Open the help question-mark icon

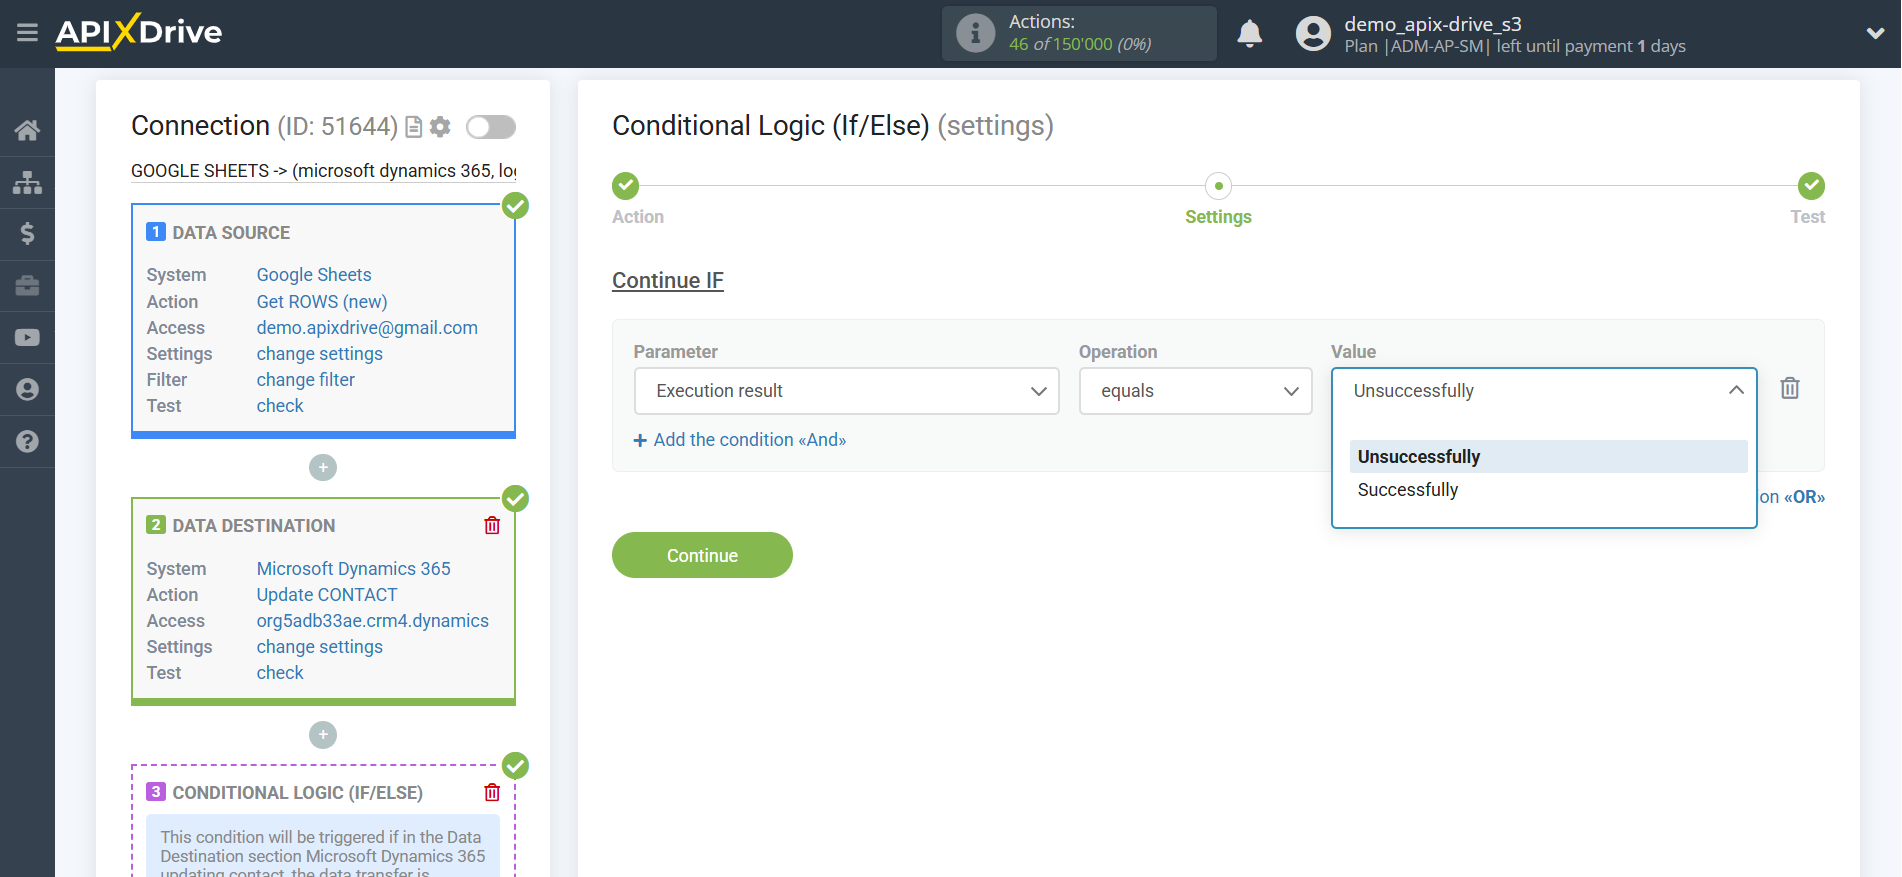pos(27,441)
